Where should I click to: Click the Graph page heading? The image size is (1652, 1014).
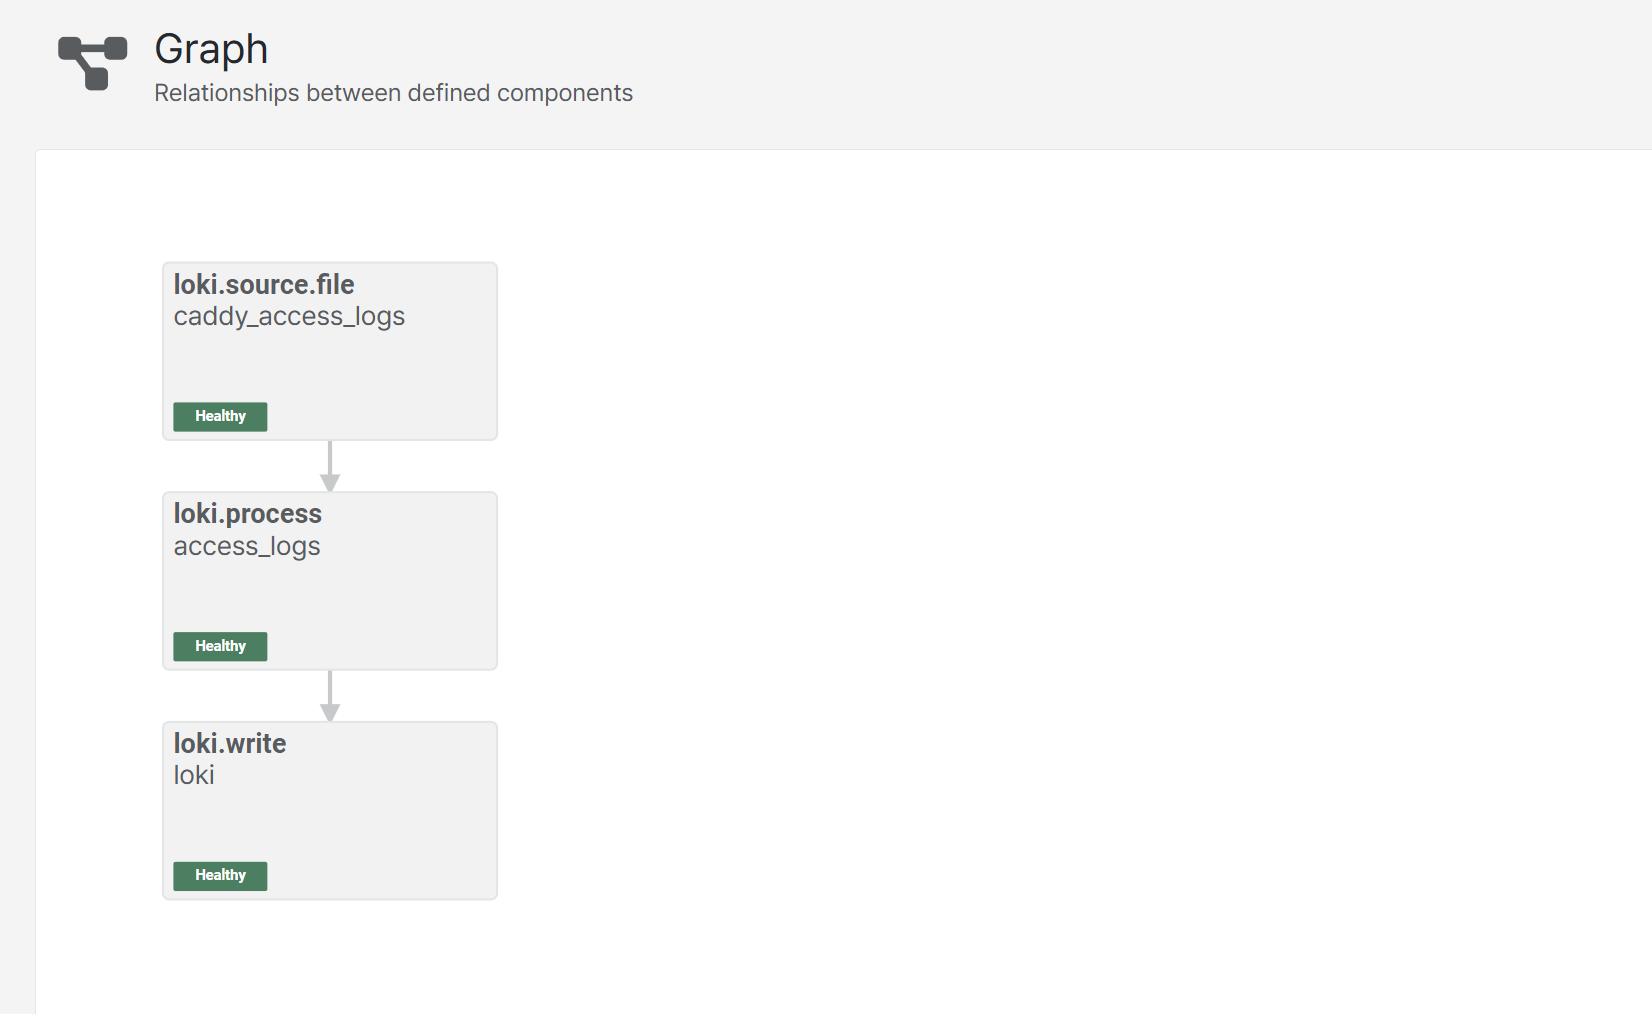click(211, 49)
